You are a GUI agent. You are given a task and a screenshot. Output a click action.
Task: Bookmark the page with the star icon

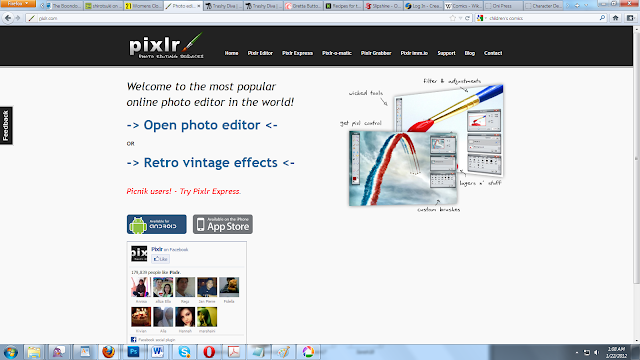pyautogui.click(x=453, y=18)
